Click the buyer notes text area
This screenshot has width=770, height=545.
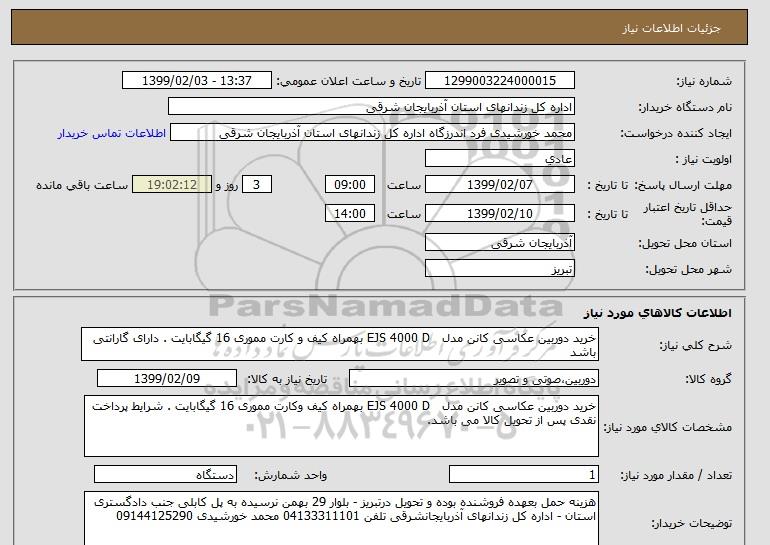click(341, 518)
